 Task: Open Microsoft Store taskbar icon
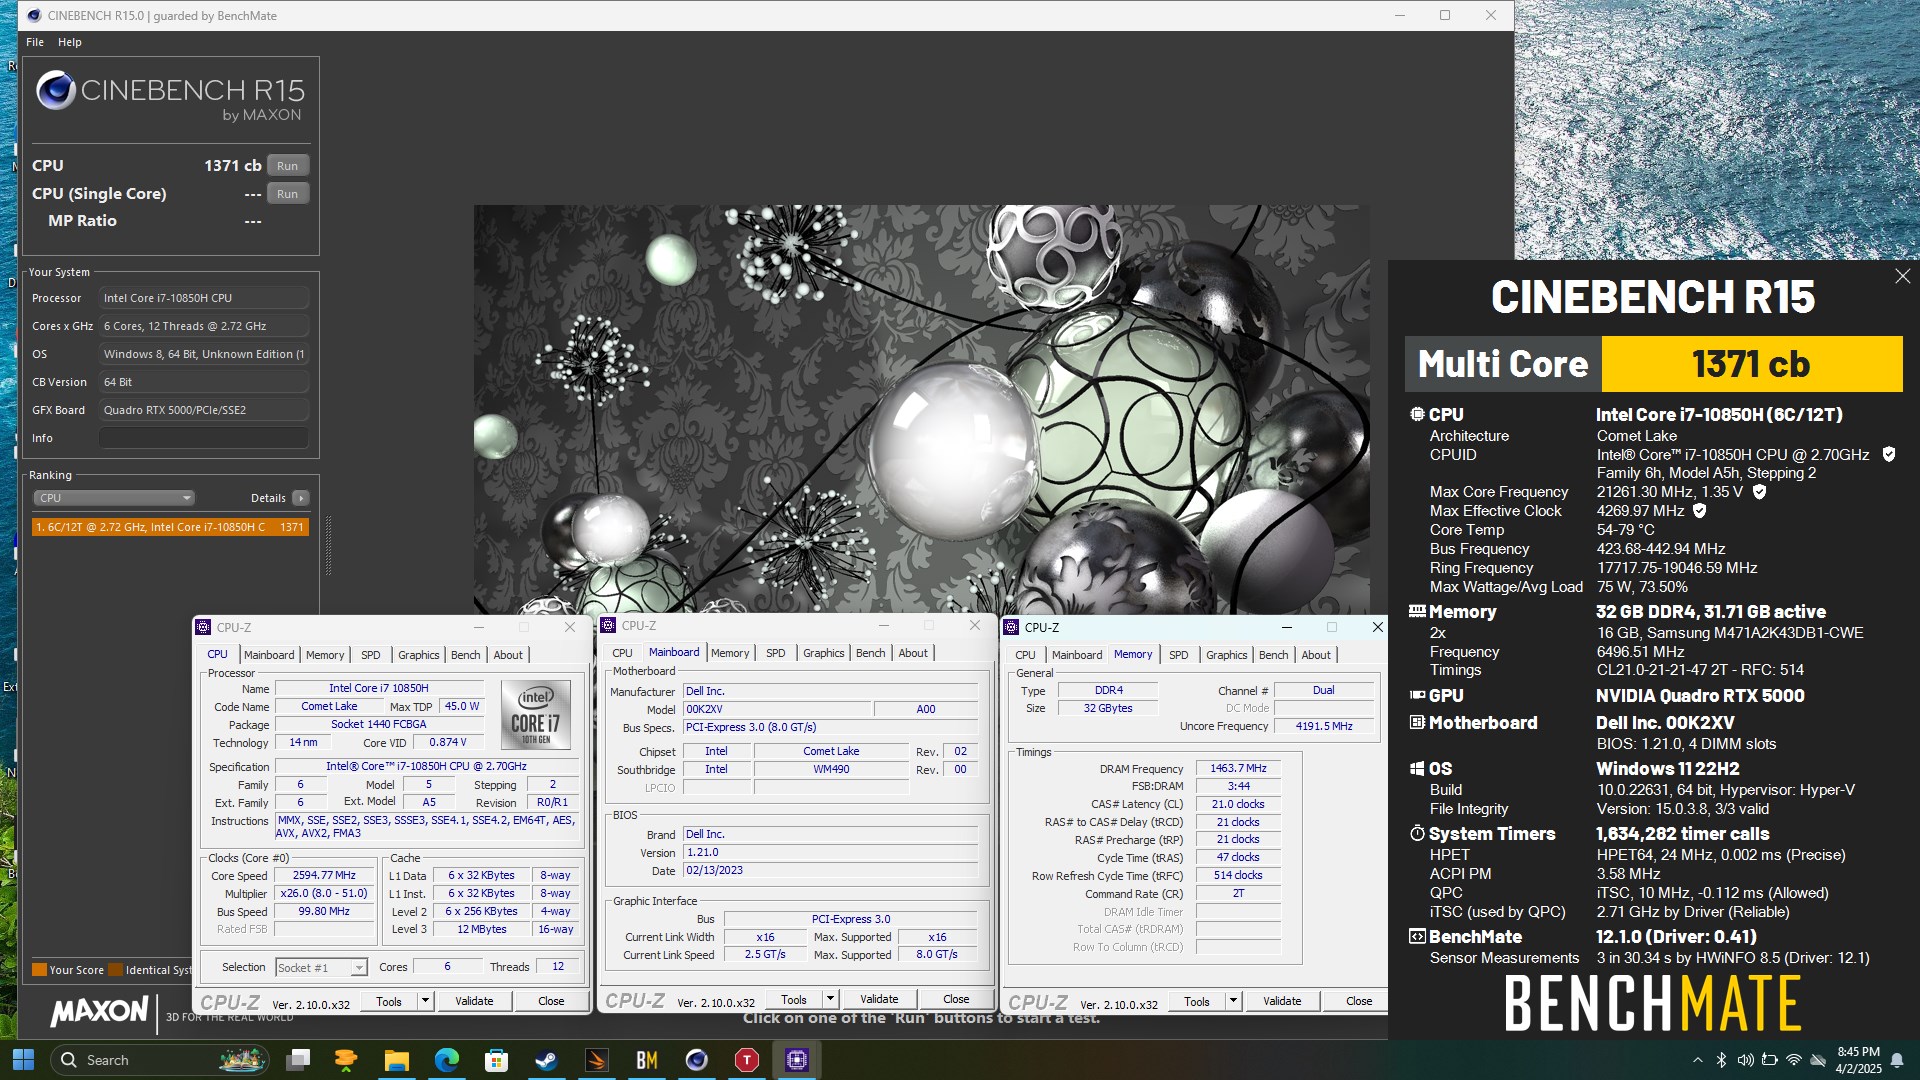tap(497, 1060)
